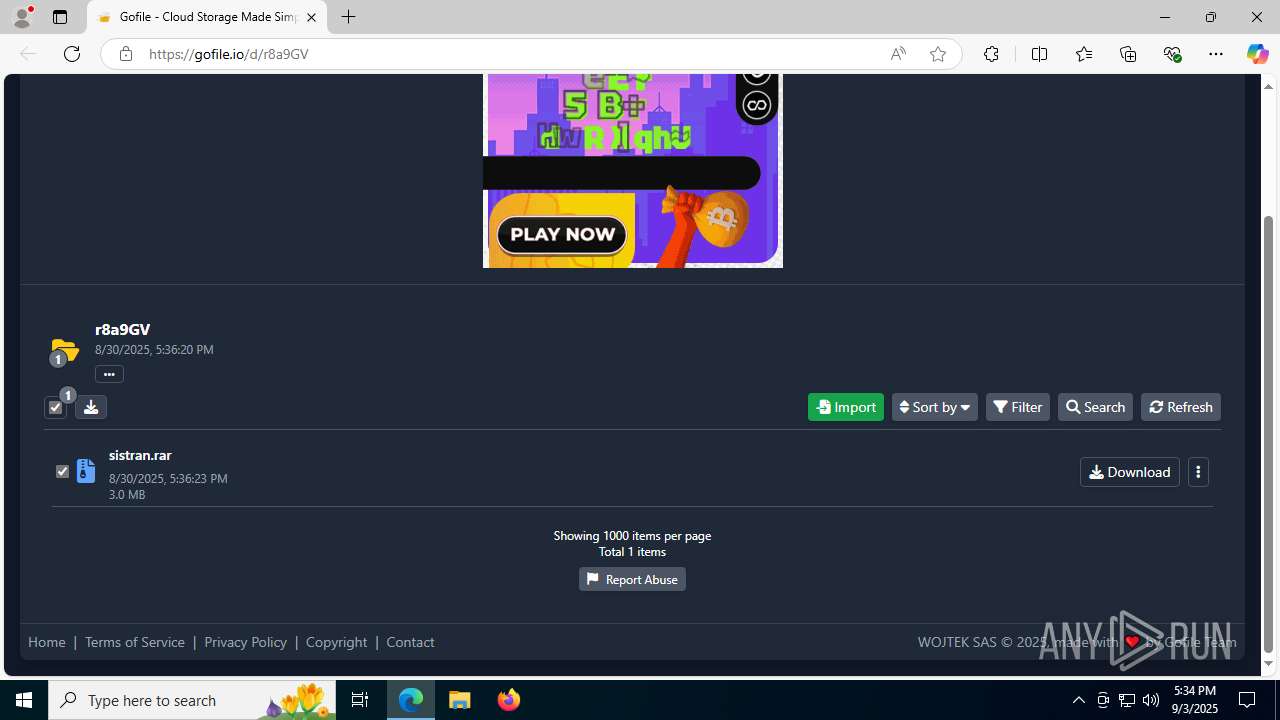
Task: Click the Search files button
Action: tap(1095, 407)
